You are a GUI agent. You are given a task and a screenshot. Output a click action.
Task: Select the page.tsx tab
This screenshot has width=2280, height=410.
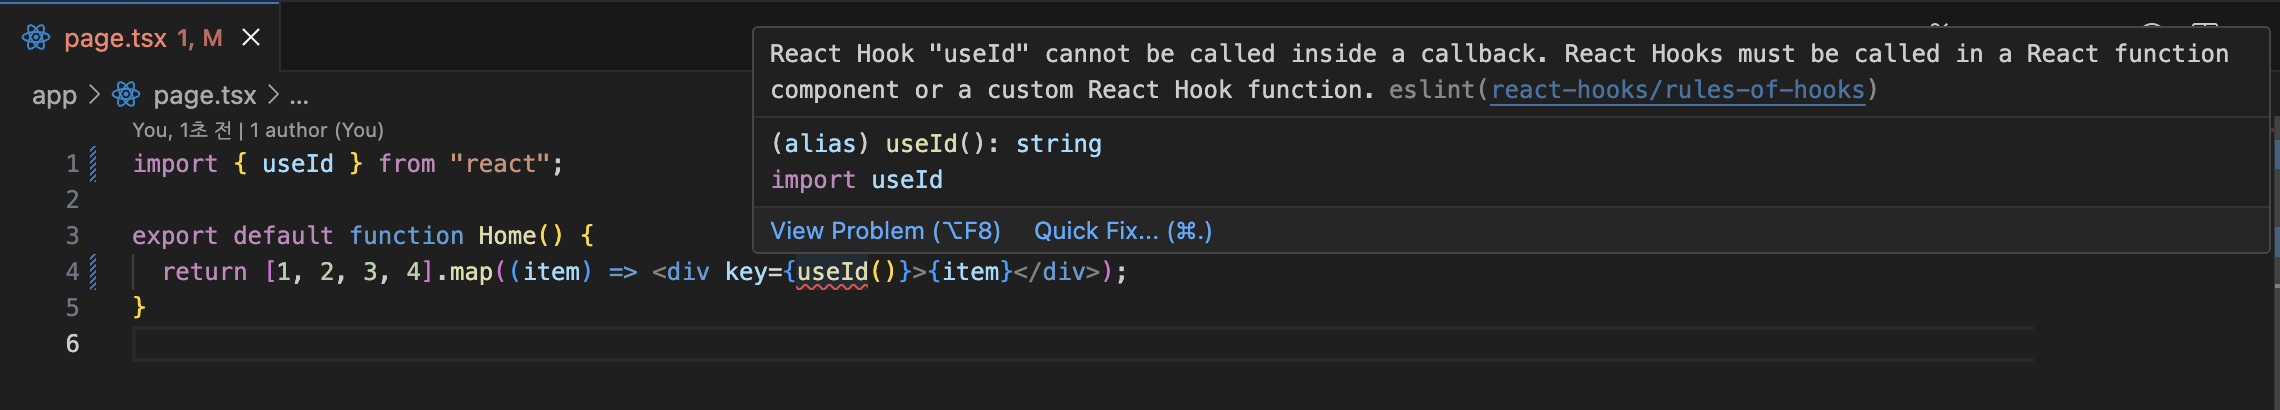pyautogui.click(x=140, y=38)
